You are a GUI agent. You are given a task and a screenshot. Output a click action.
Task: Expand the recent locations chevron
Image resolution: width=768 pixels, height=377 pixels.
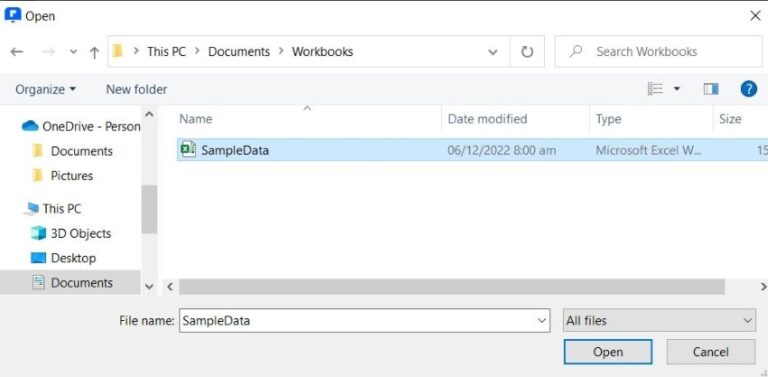pyautogui.click(x=73, y=52)
